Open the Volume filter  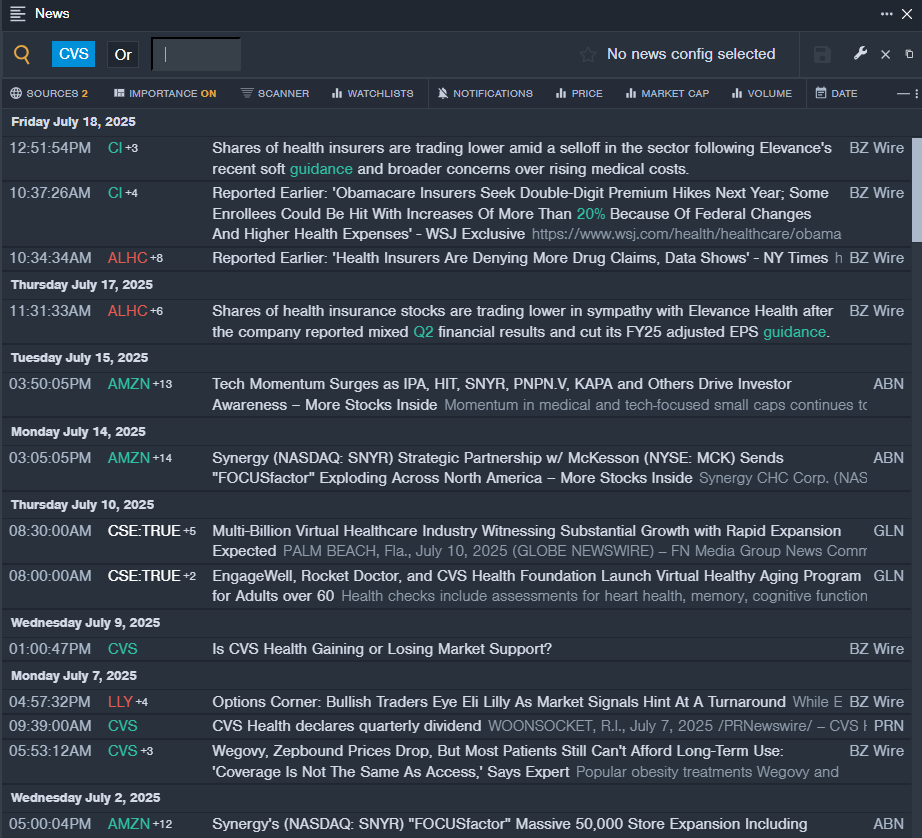click(x=762, y=94)
